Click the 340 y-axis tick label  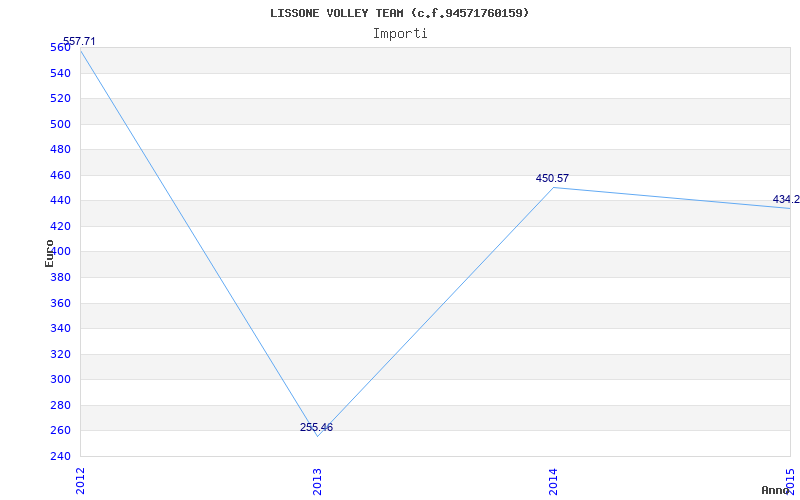click(61, 329)
